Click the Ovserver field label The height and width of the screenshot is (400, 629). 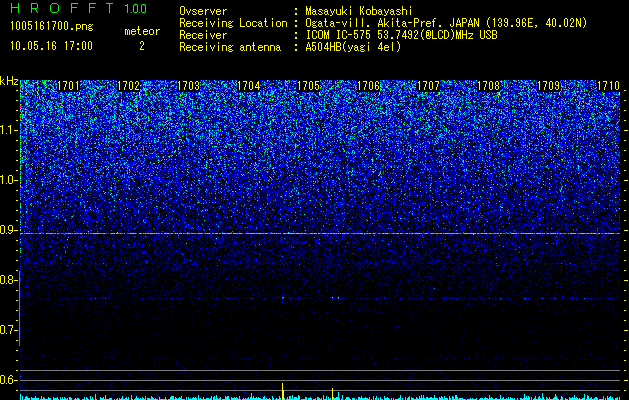pos(203,11)
